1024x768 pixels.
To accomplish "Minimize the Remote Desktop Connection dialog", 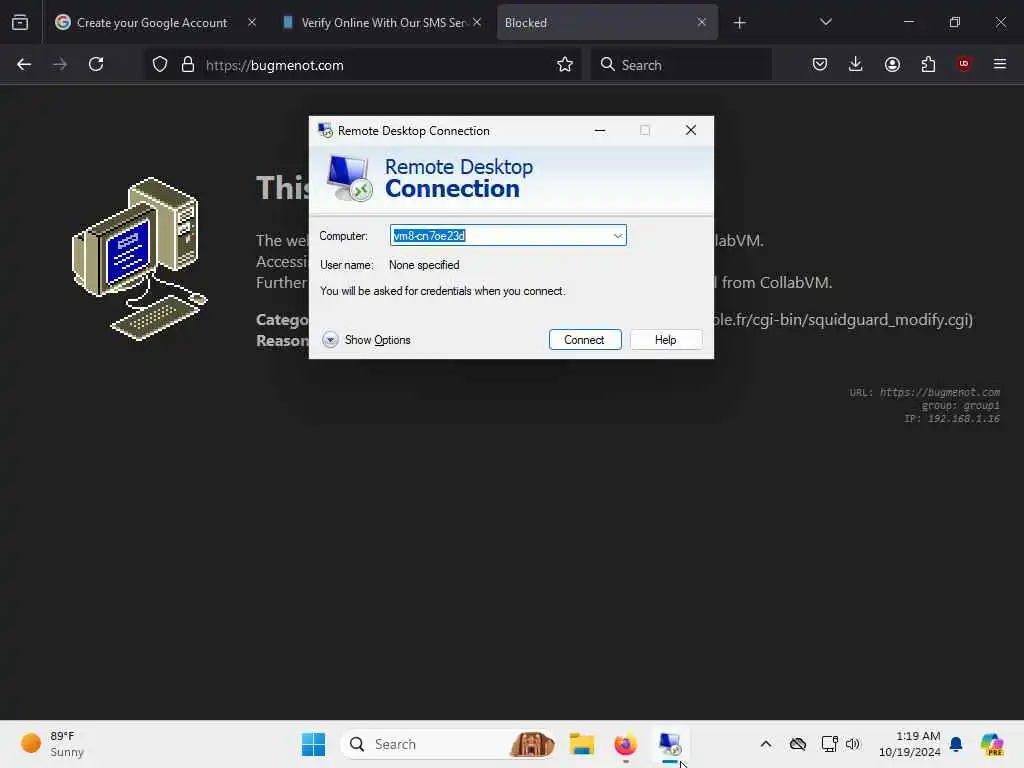I will click(600, 130).
